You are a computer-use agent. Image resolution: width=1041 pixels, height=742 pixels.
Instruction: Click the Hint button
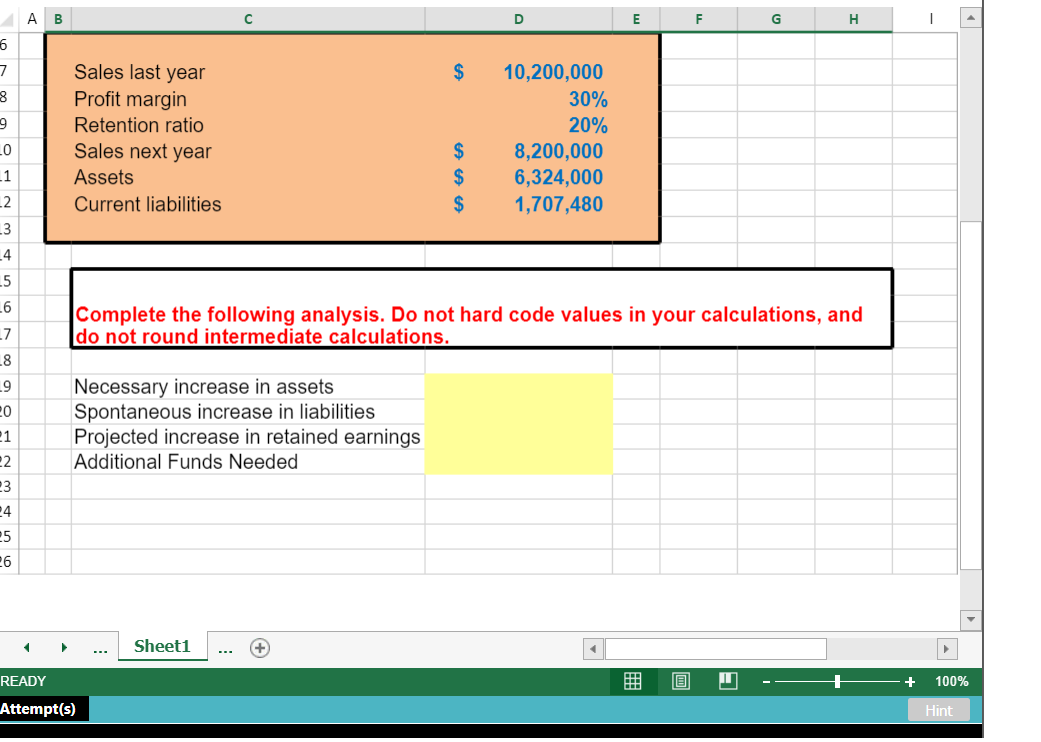point(938,710)
